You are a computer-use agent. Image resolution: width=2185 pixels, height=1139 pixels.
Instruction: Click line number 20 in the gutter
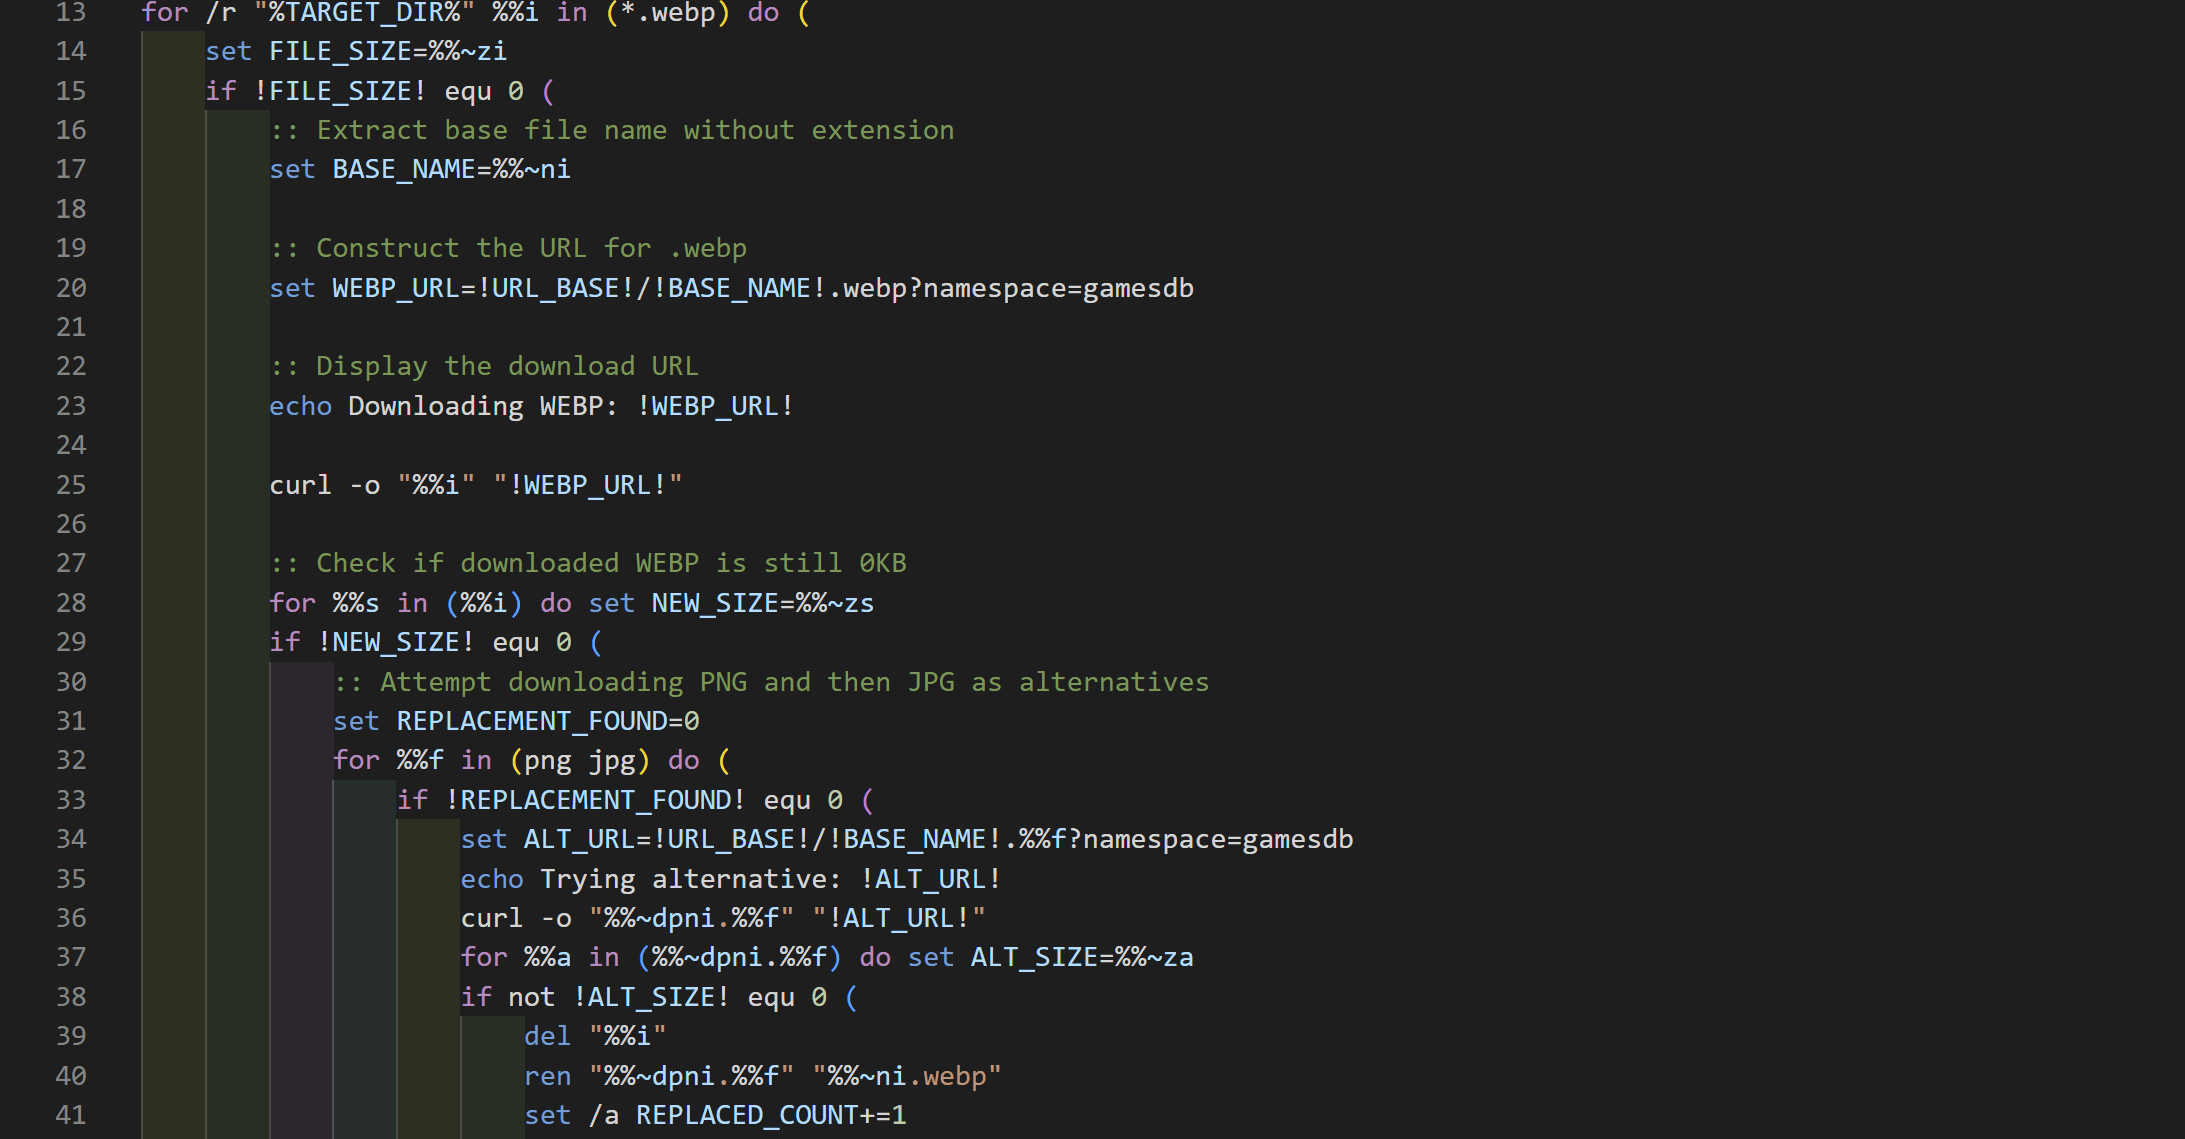(x=70, y=288)
